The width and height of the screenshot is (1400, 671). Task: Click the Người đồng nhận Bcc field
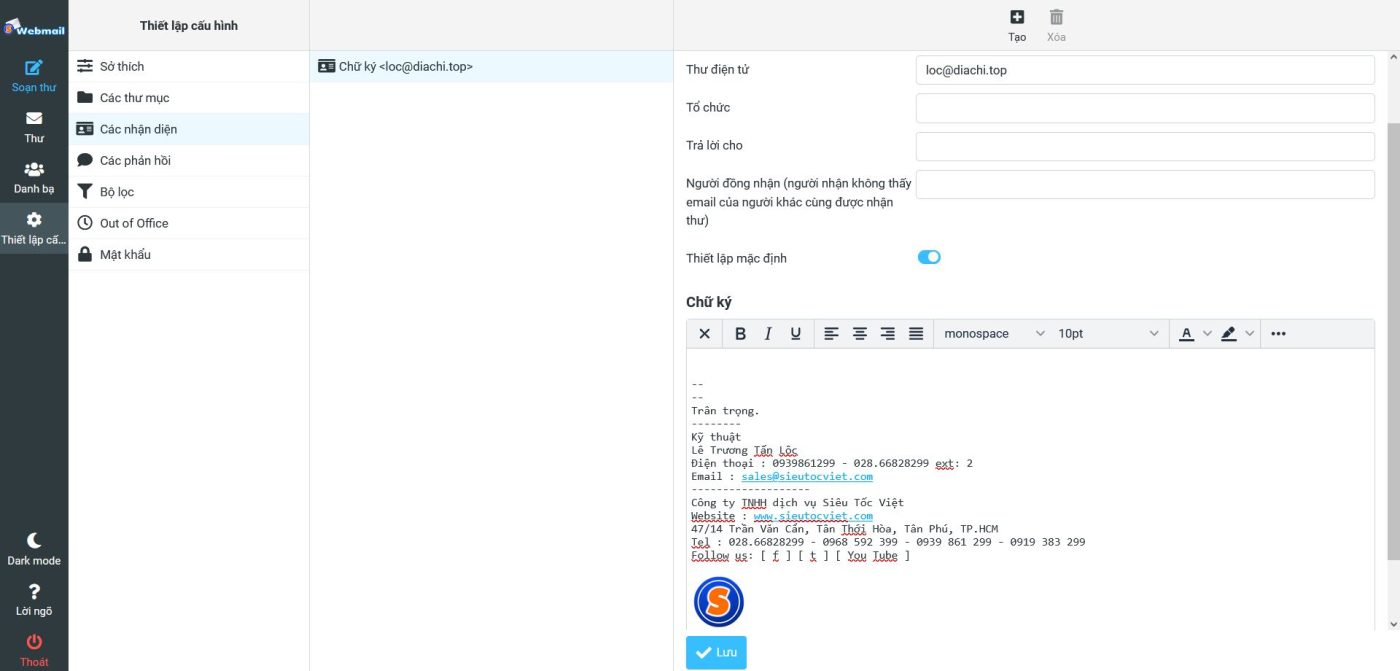[1145, 184]
